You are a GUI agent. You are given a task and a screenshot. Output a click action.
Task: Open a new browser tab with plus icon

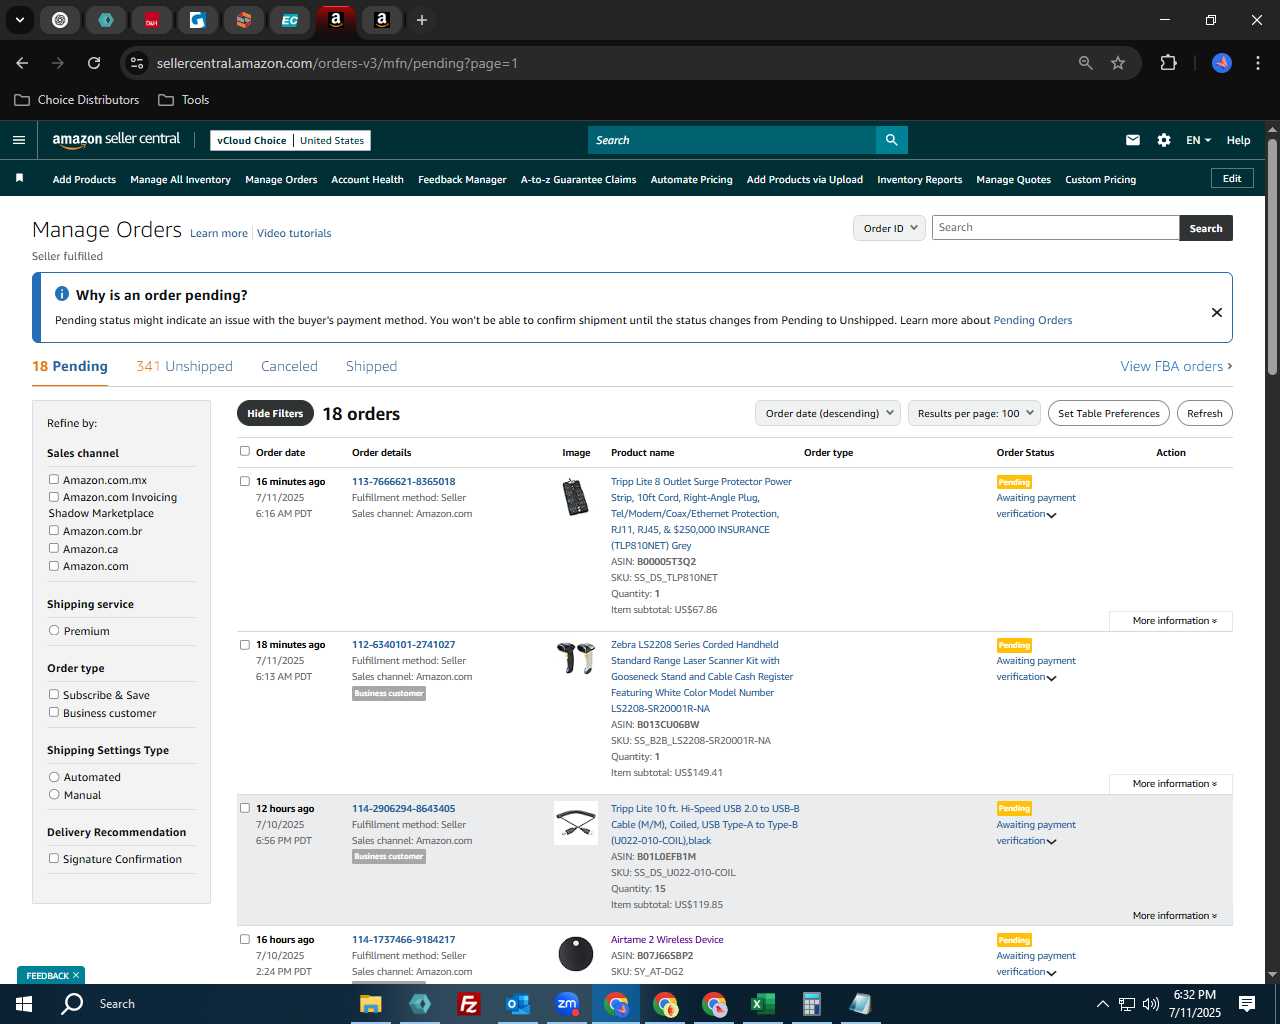(421, 20)
